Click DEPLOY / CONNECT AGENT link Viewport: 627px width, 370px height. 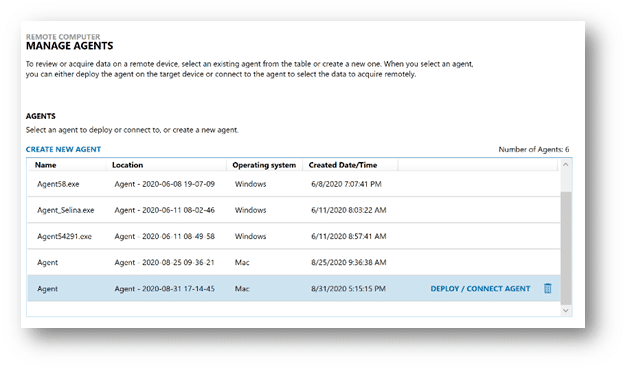pyautogui.click(x=480, y=289)
